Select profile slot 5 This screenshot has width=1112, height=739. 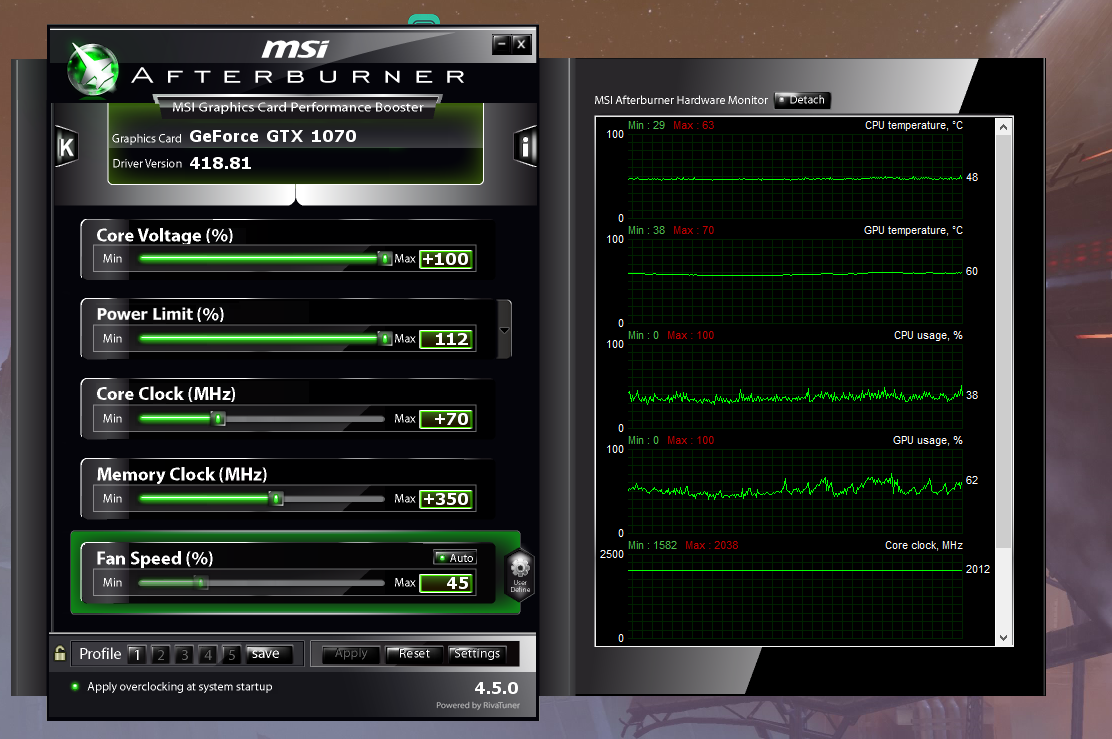point(231,654)
